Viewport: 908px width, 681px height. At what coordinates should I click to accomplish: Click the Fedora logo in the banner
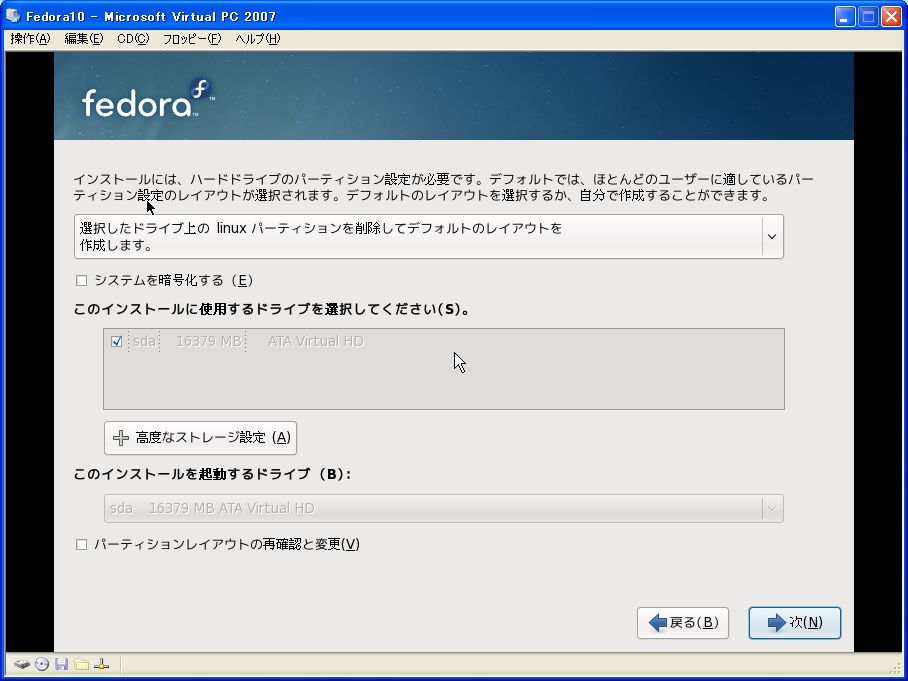tap(147, 98)
